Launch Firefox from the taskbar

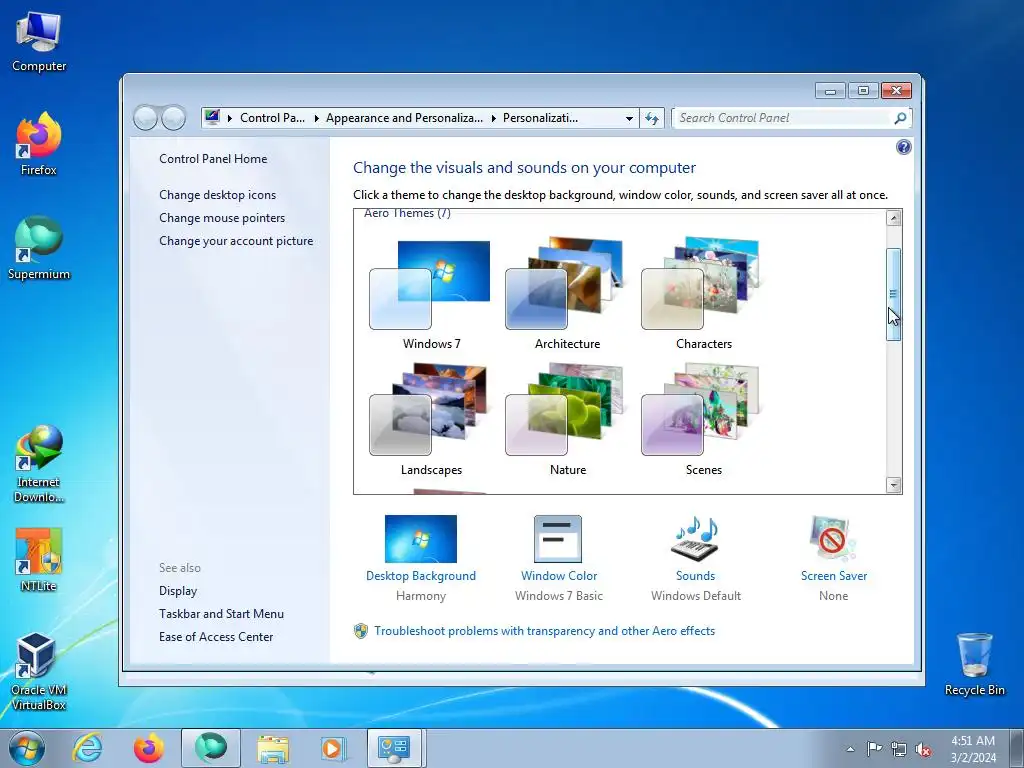click(x=149, y=748)
